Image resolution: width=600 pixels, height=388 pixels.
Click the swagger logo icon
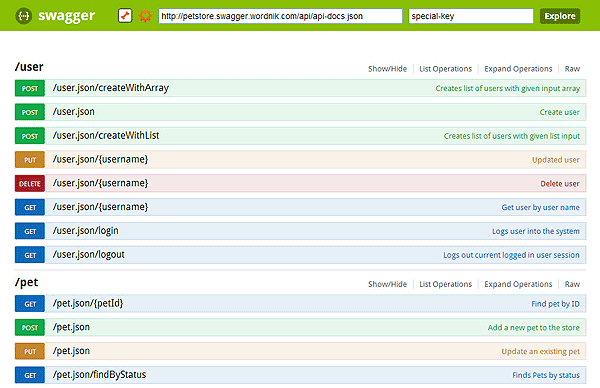(x=24, y=16)
